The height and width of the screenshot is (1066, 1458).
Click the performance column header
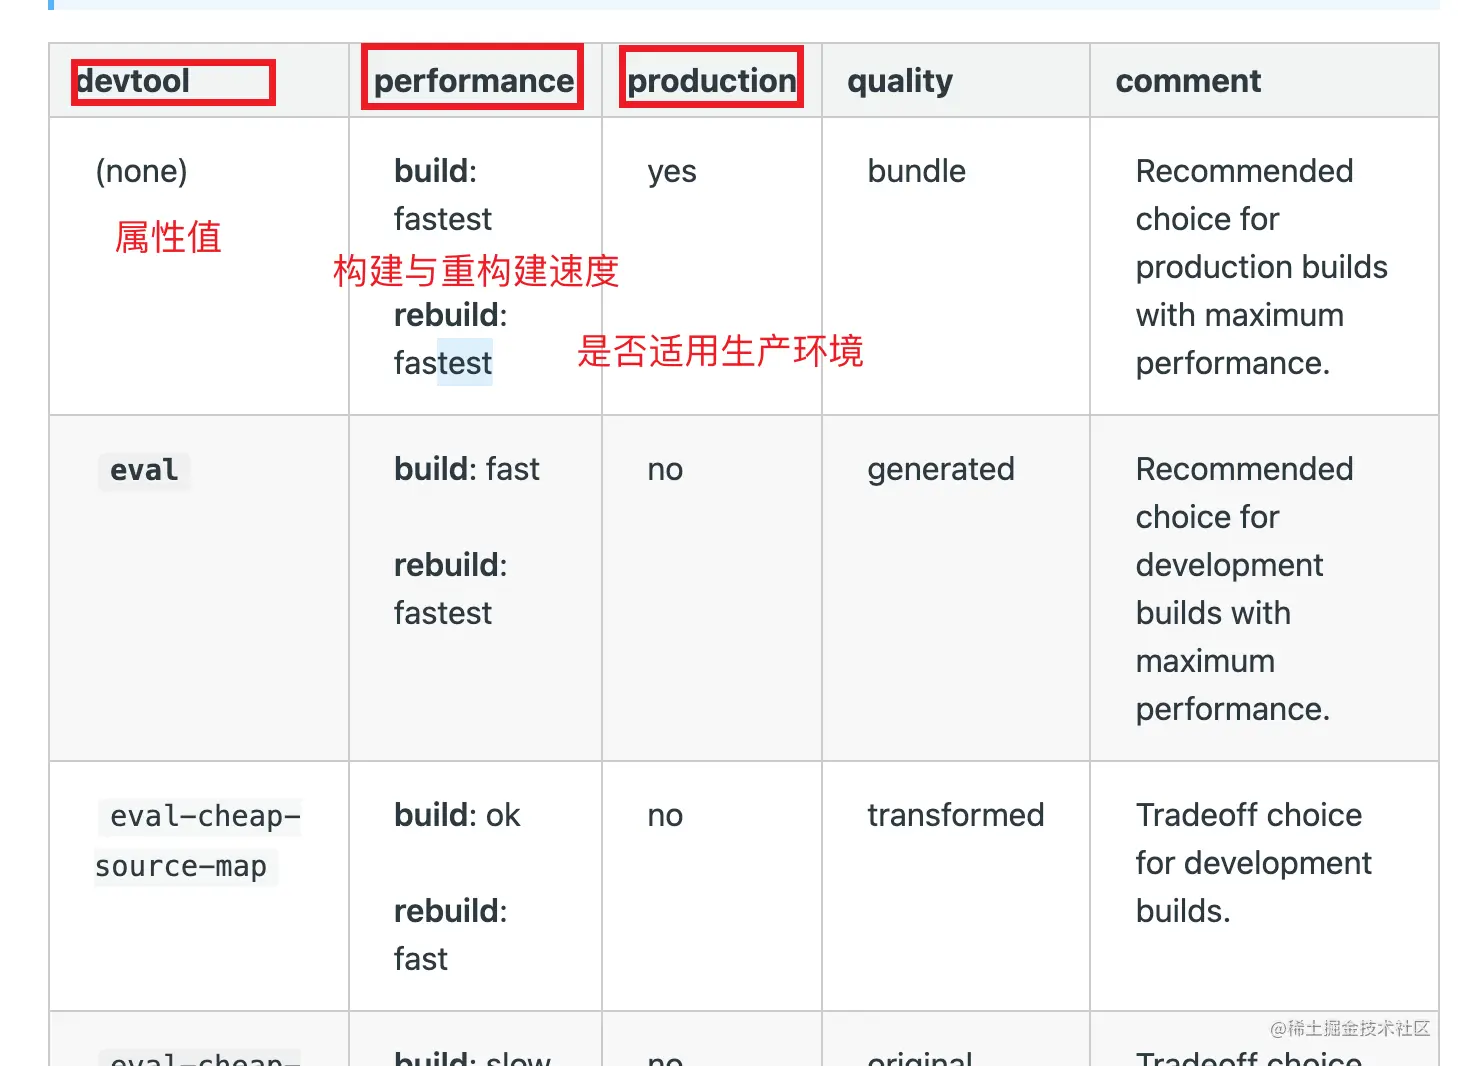point(473,81)
